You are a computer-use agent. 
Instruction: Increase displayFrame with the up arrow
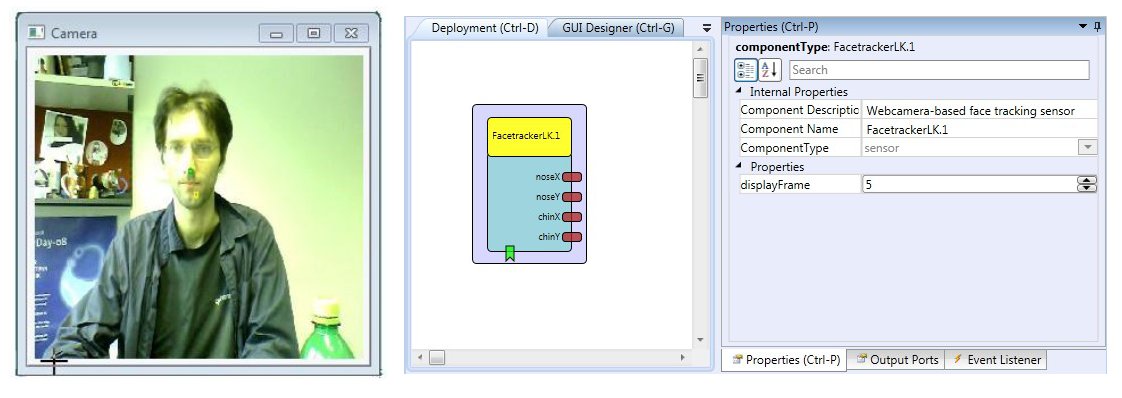pyautogui.click(x=1086, y=180)
